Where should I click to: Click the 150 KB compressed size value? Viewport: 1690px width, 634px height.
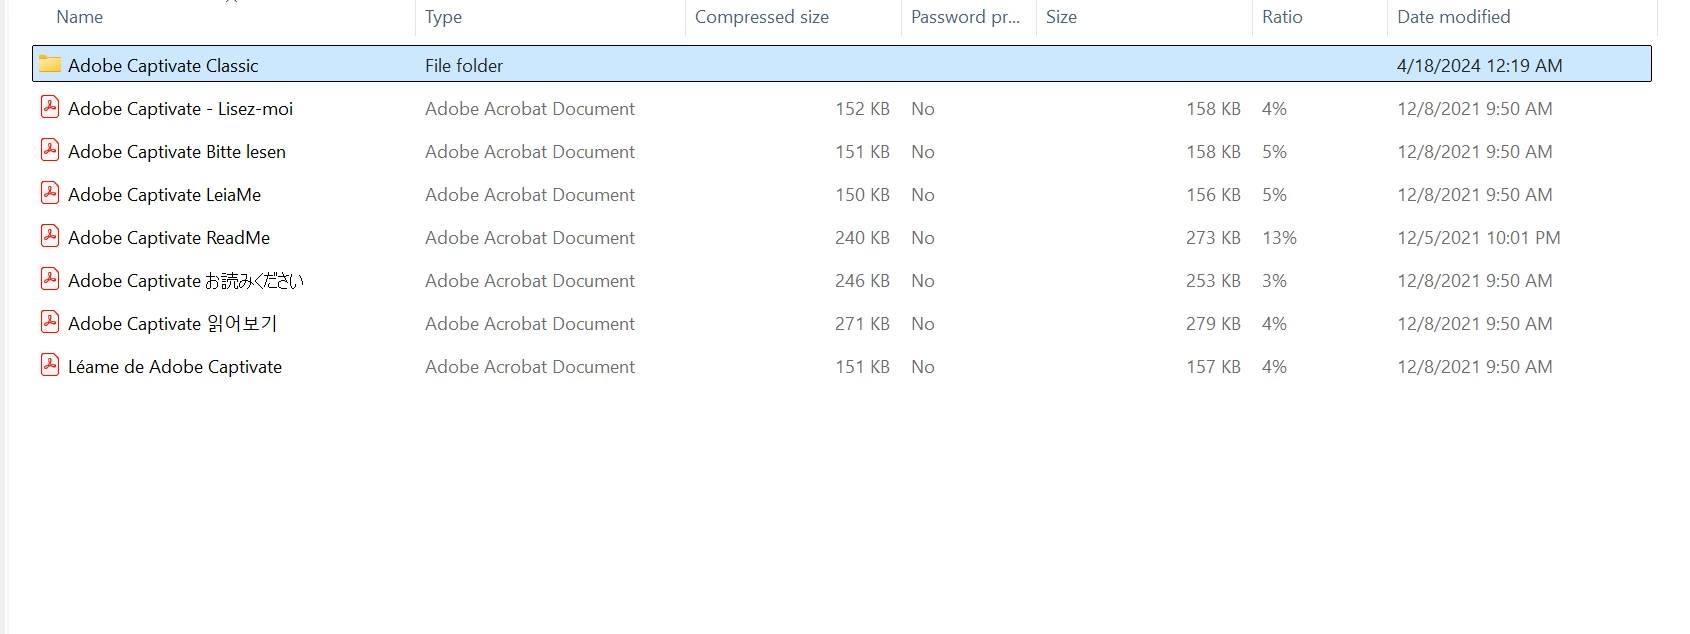tap(862, 194)
